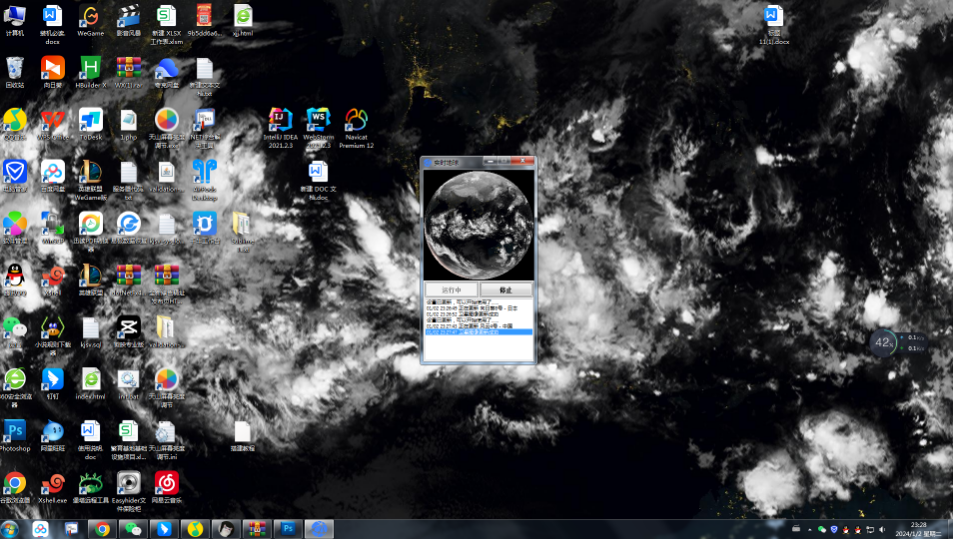Select the ToDesk desktop icon

[x=90, y=121]
